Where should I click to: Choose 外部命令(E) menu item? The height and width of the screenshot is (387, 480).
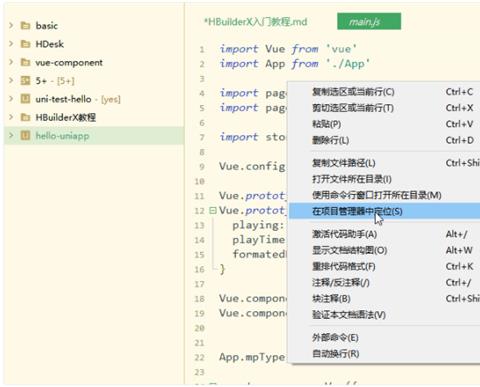[384, 338]
